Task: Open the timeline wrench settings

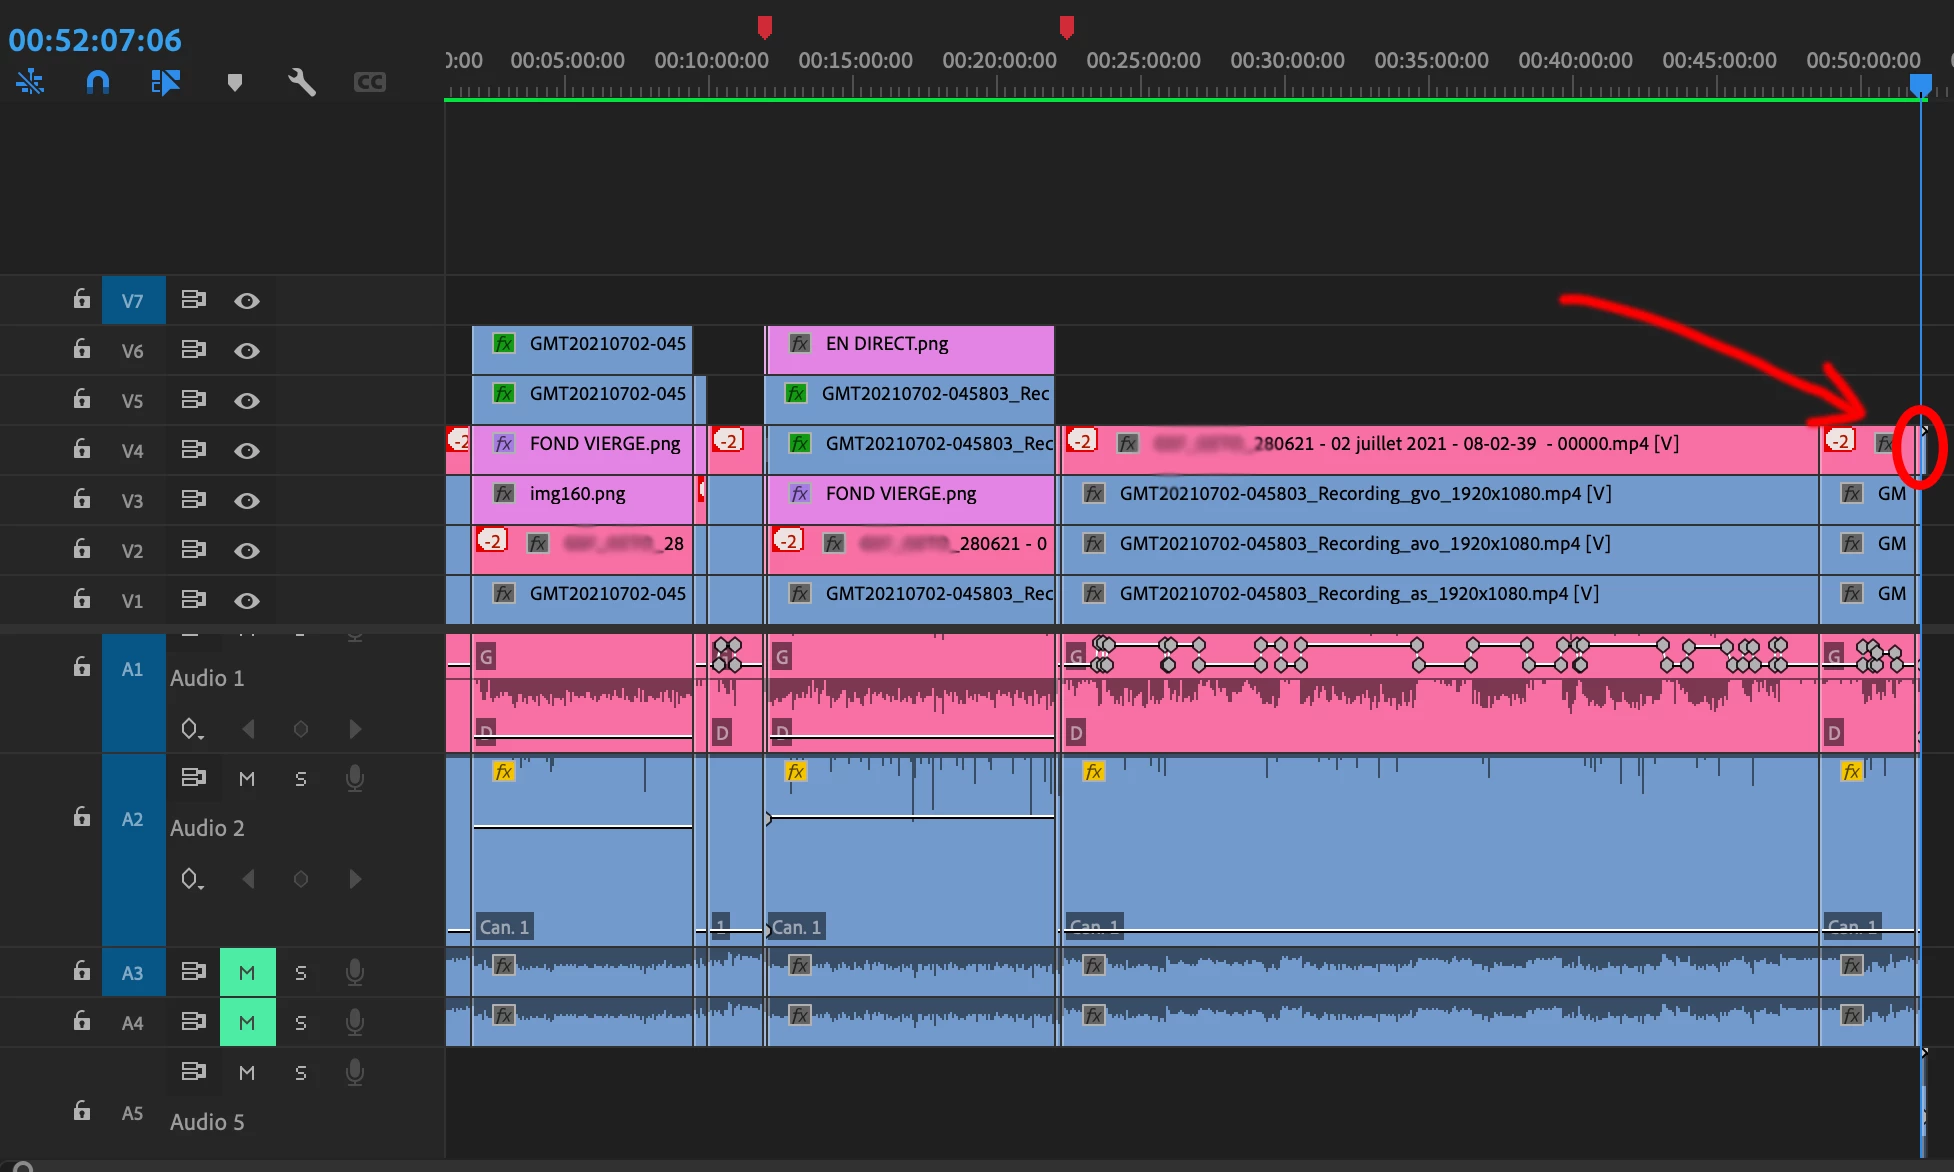Action: click(301, 82)
